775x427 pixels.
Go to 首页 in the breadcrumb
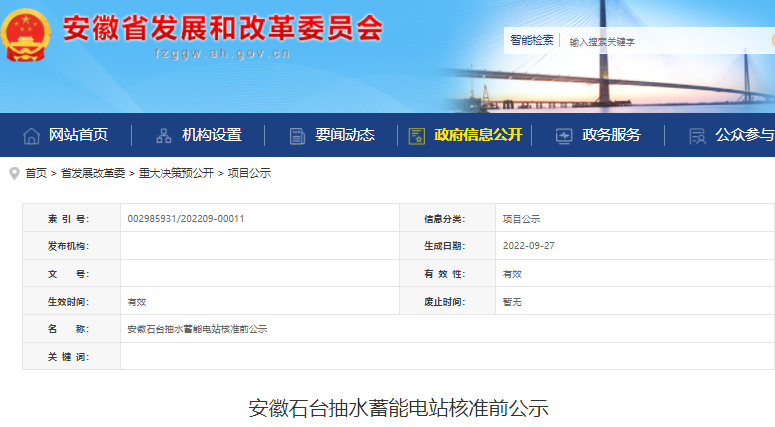click(36, 173)
